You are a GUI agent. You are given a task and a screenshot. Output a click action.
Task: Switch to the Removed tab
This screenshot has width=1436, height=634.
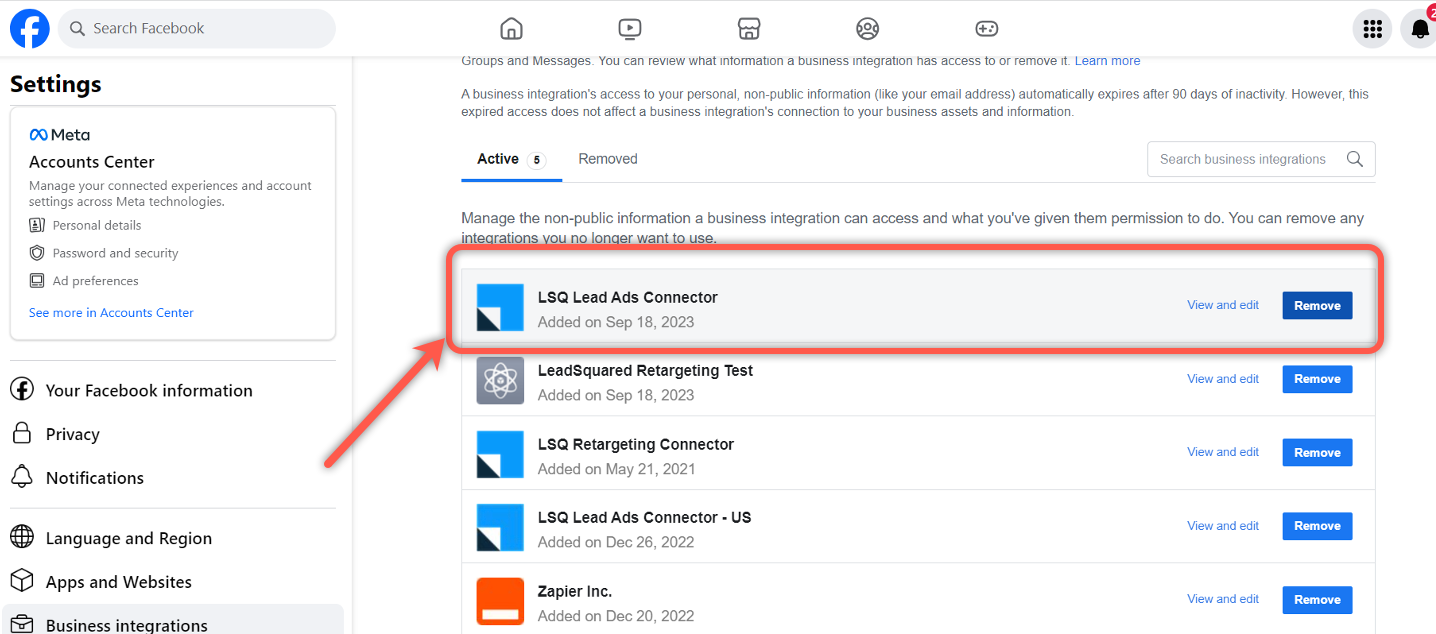click(x=608, y=159)
